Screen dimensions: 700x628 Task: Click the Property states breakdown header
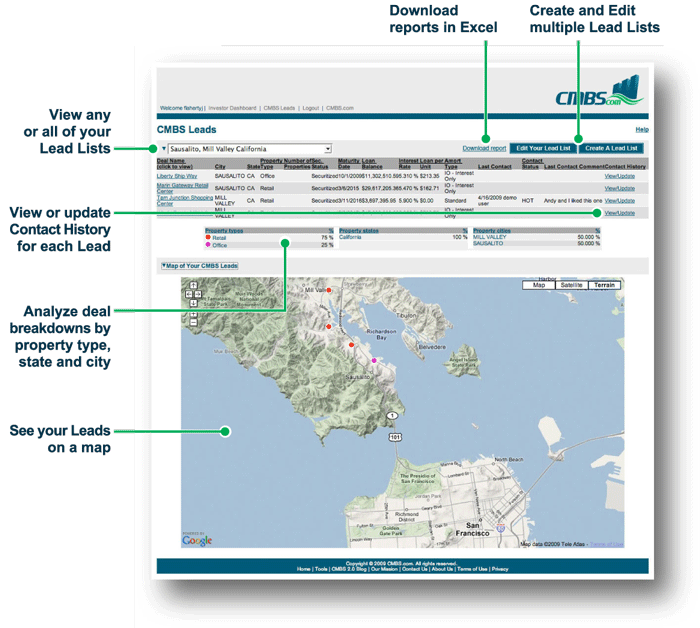[x=359, y=231]
